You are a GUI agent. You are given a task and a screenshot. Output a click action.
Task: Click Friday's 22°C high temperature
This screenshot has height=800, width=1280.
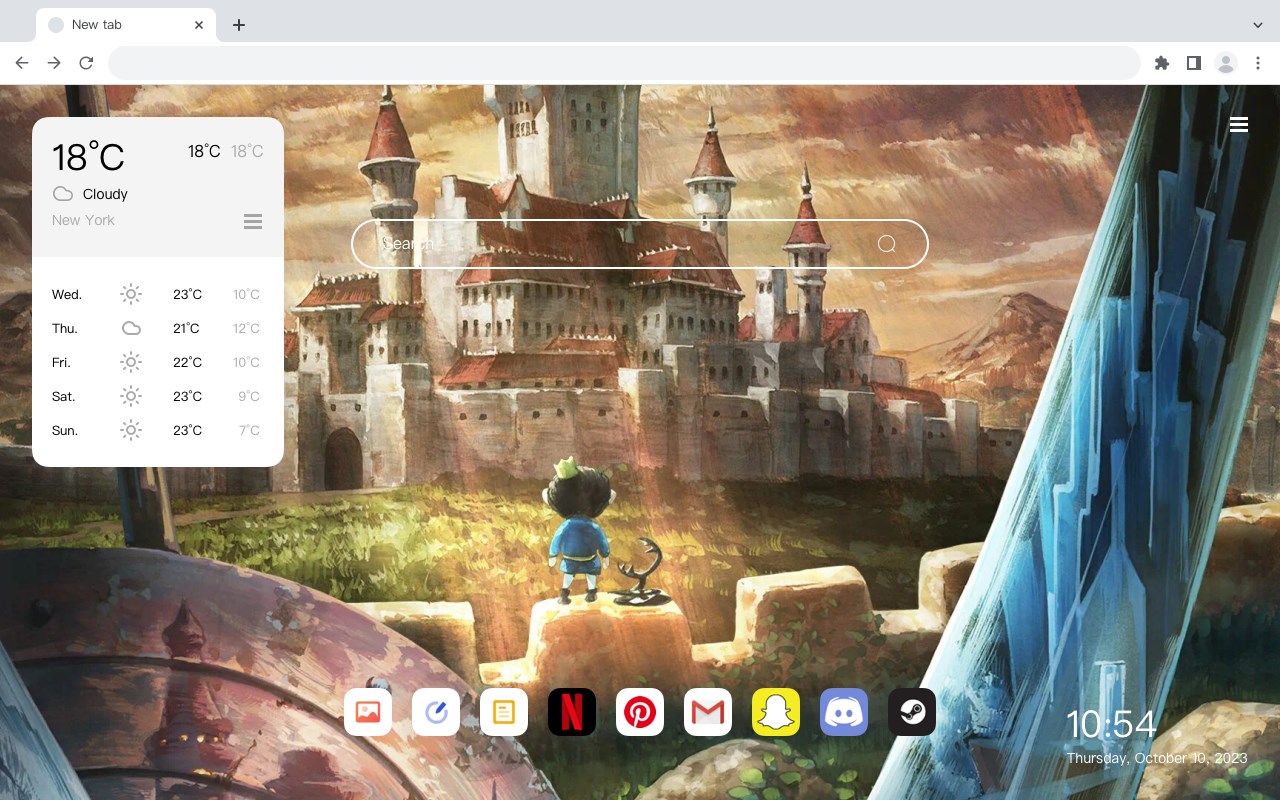click(187, 362)
